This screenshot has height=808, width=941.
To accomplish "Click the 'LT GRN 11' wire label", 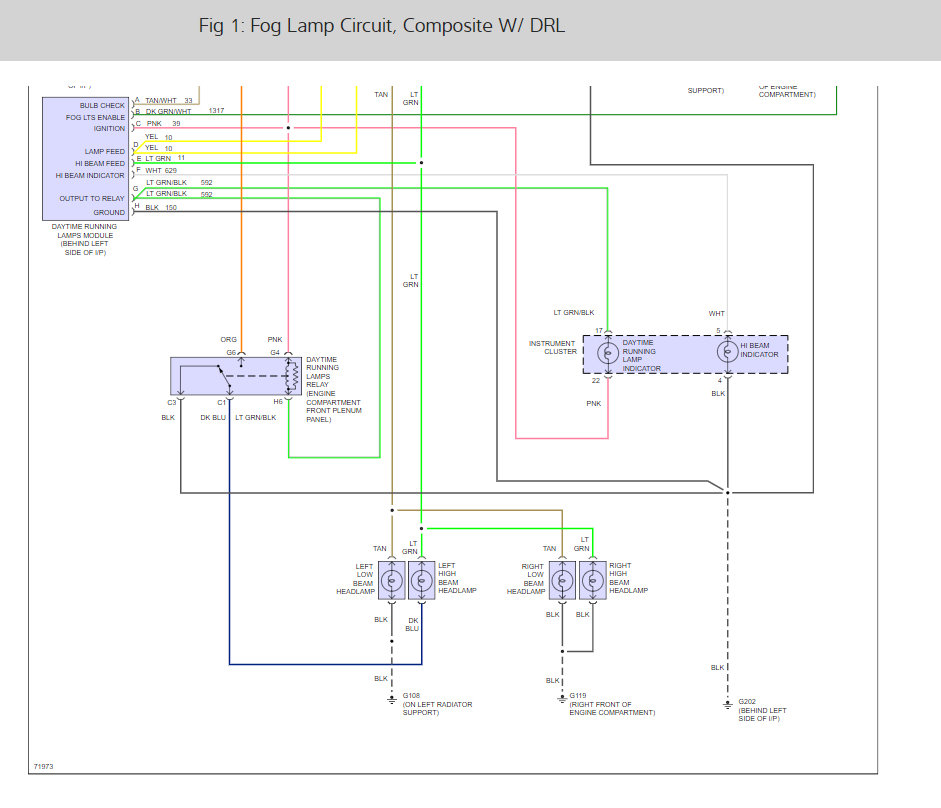I will [165, 158].
